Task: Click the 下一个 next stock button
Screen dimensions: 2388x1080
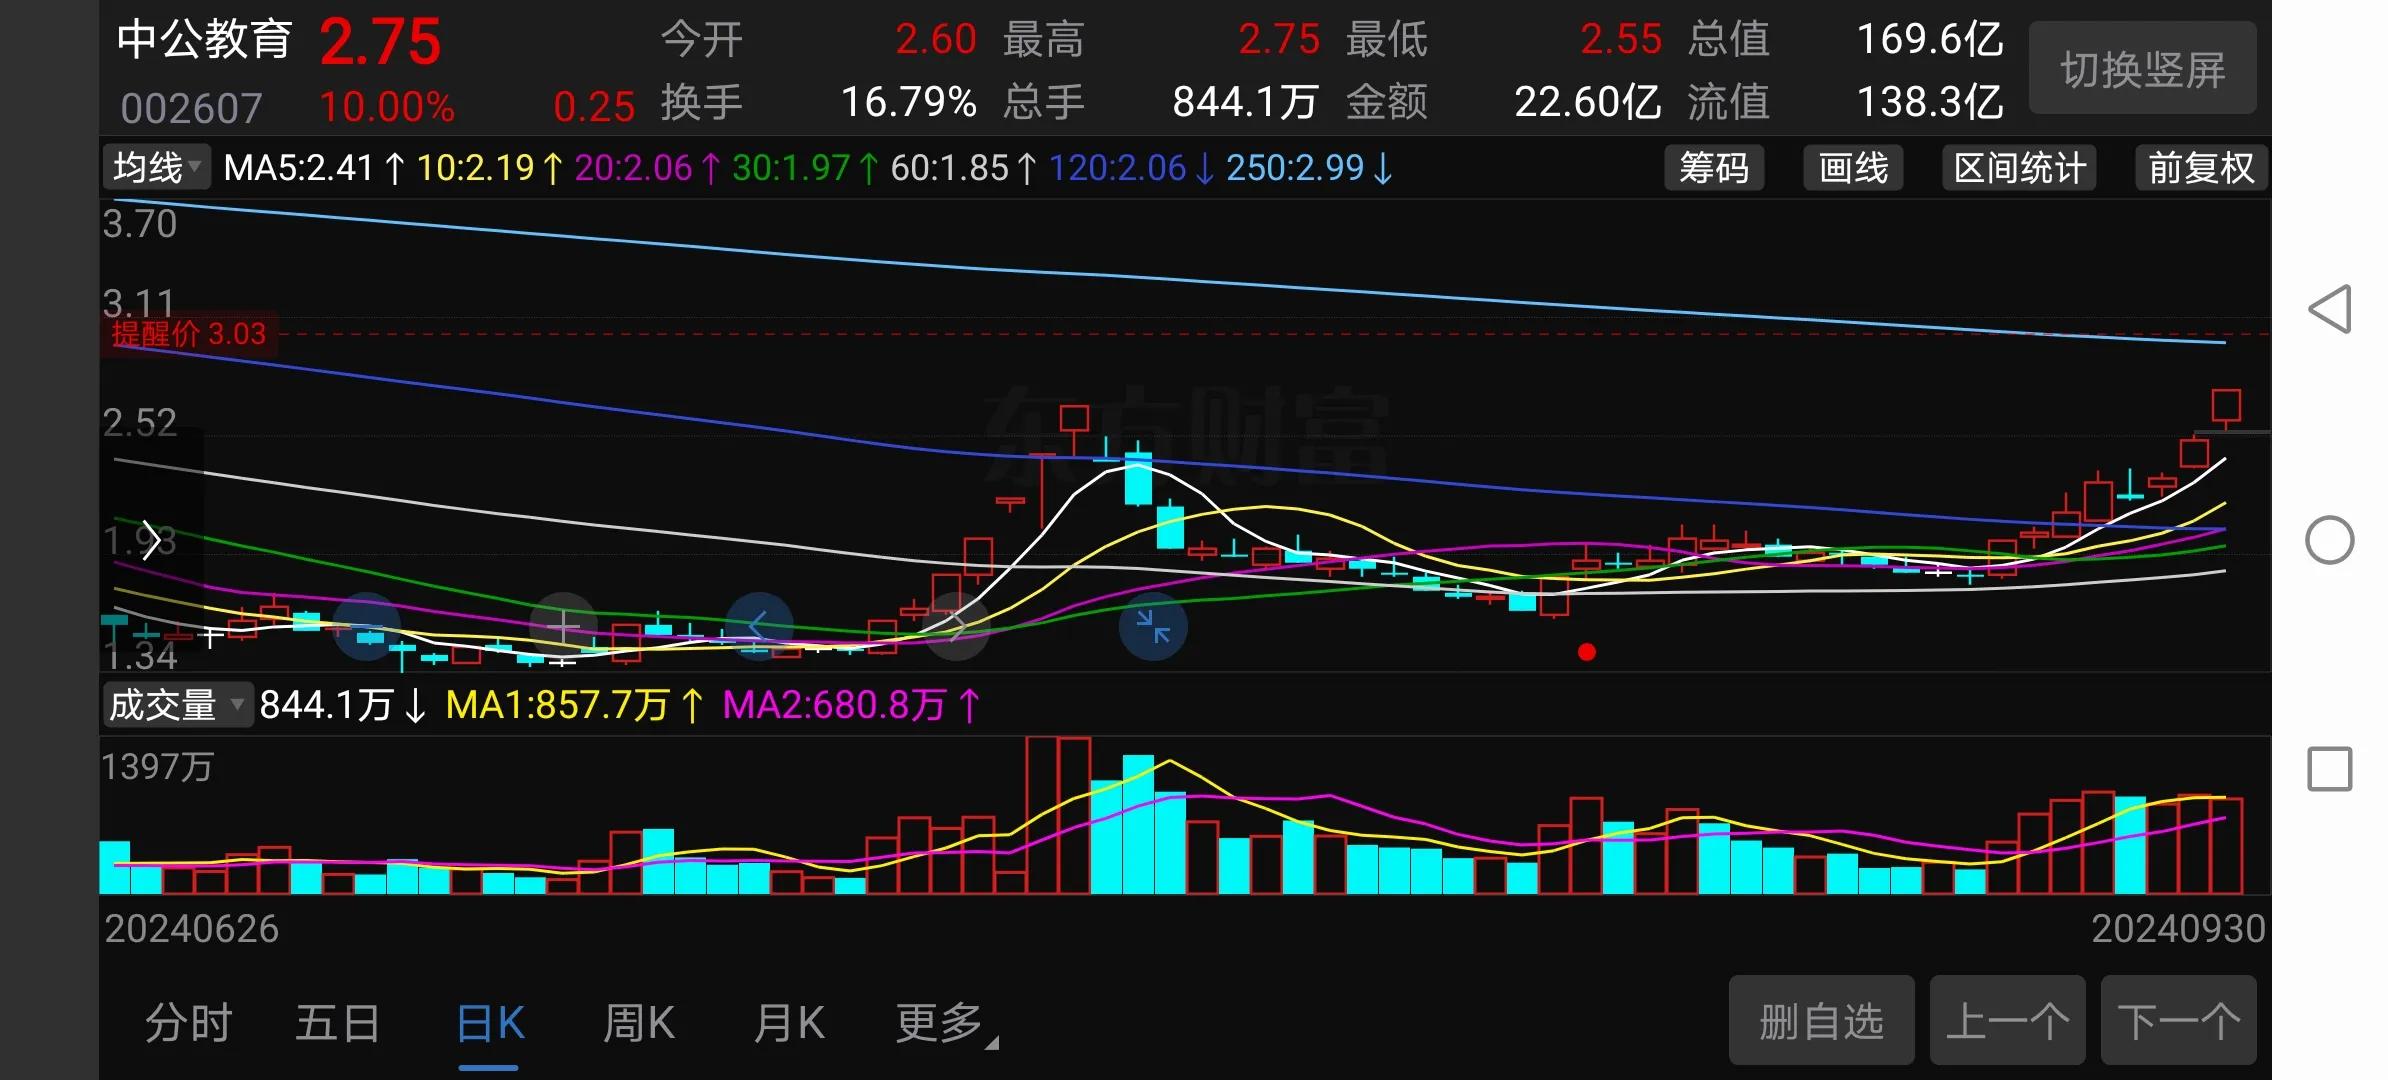Action: tap(2178, 1021)
